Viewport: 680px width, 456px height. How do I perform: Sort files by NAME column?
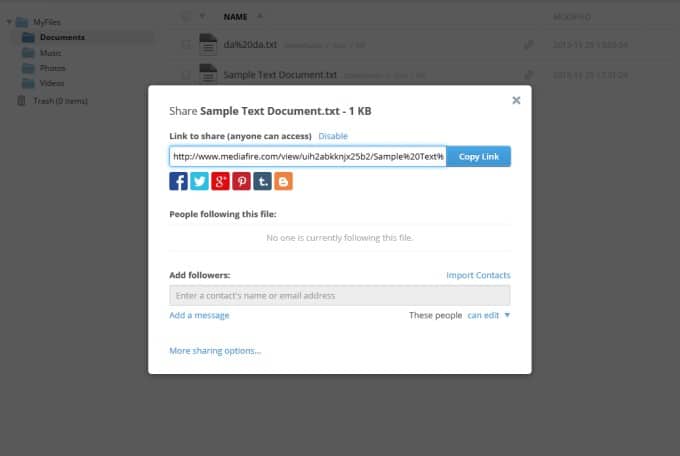[235, 17]
